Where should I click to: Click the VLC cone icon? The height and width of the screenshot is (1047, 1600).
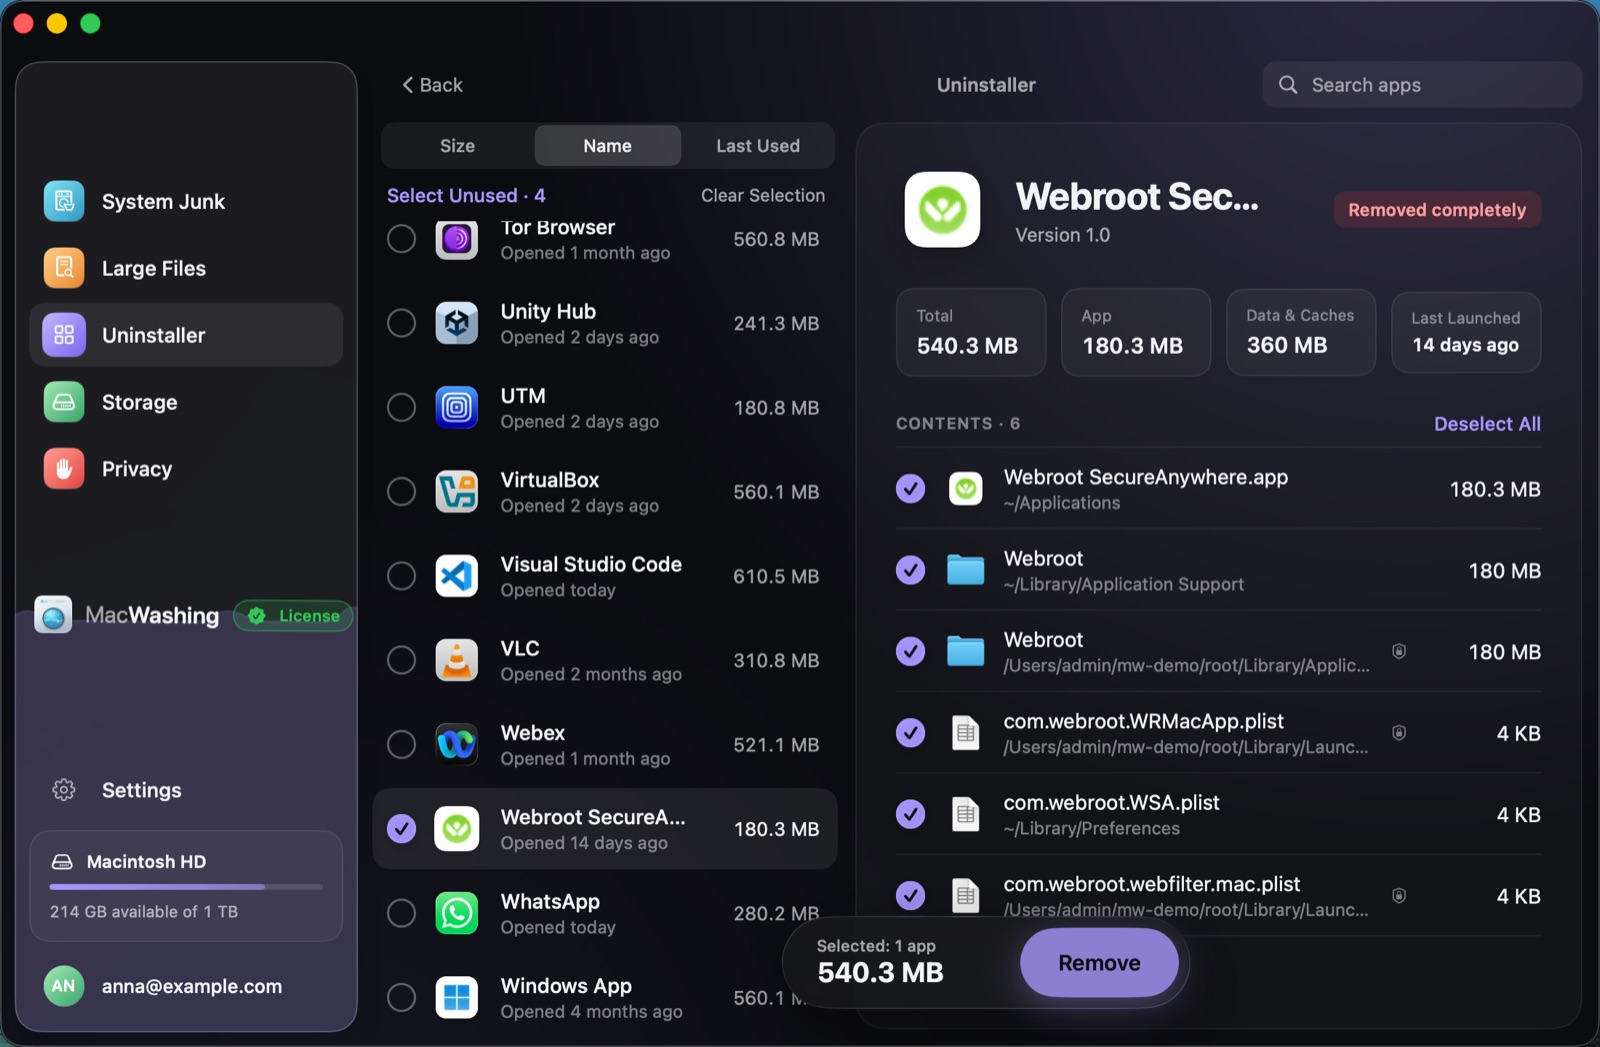[x=457, y=660]
